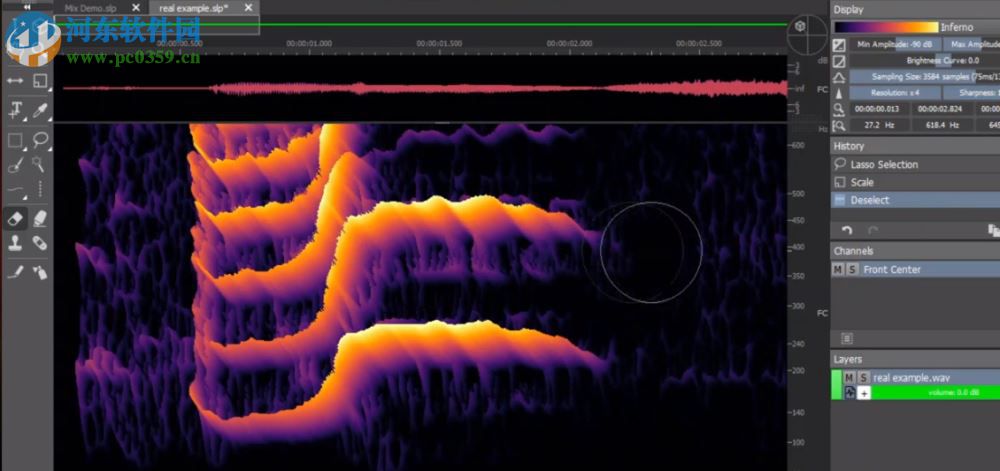Click the resolution sharpness icon
Image resolution: width=1000 pixels, height=471 pixels.
[839, 93]
